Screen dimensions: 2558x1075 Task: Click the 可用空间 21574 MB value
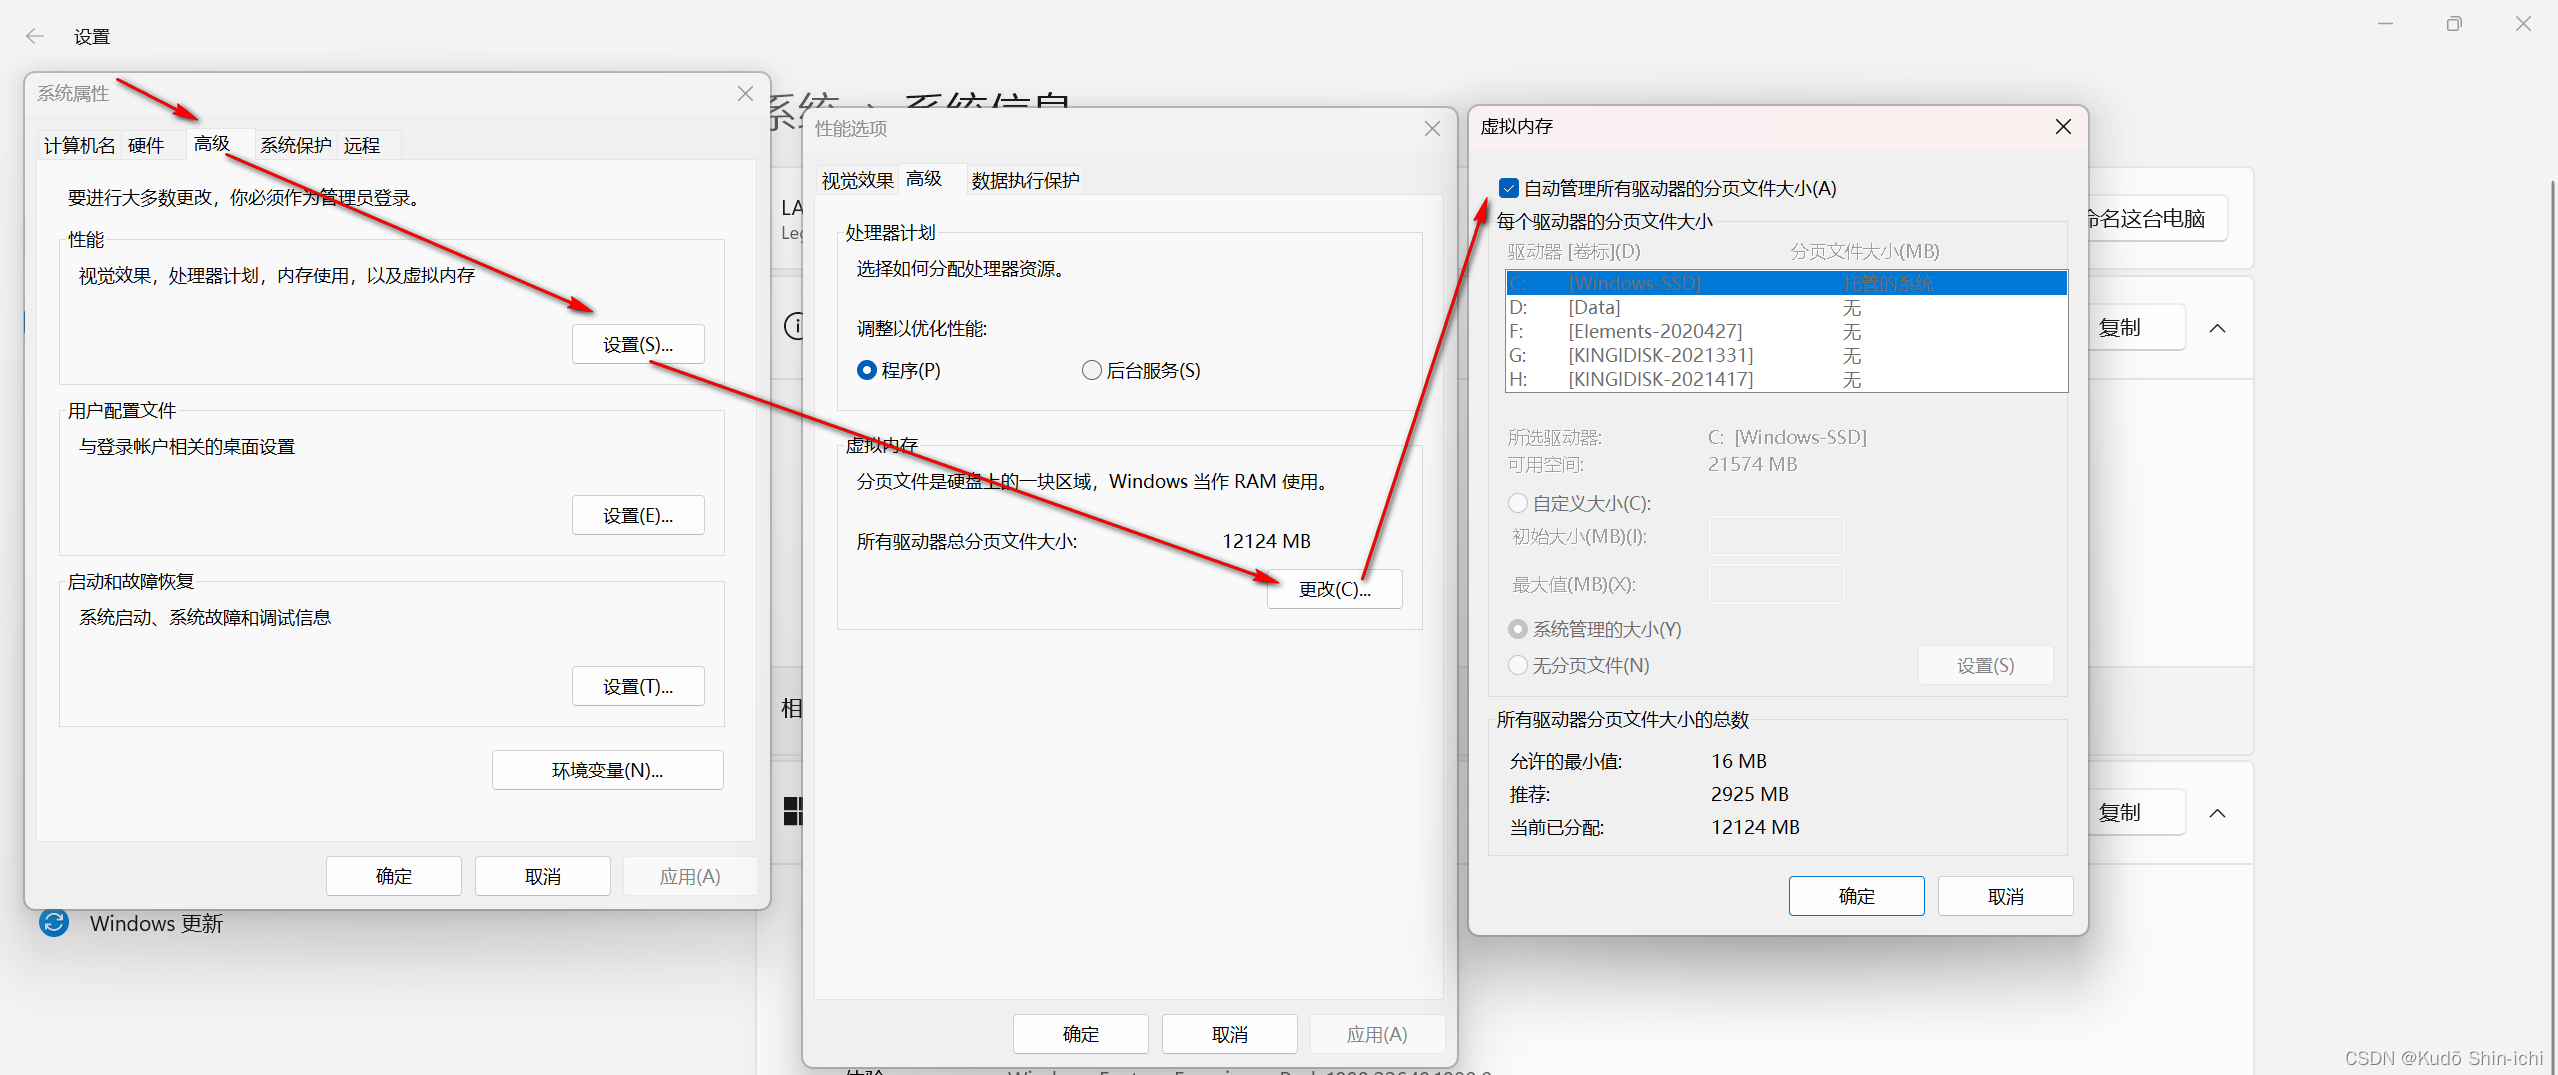click(x=1752, y=464)
